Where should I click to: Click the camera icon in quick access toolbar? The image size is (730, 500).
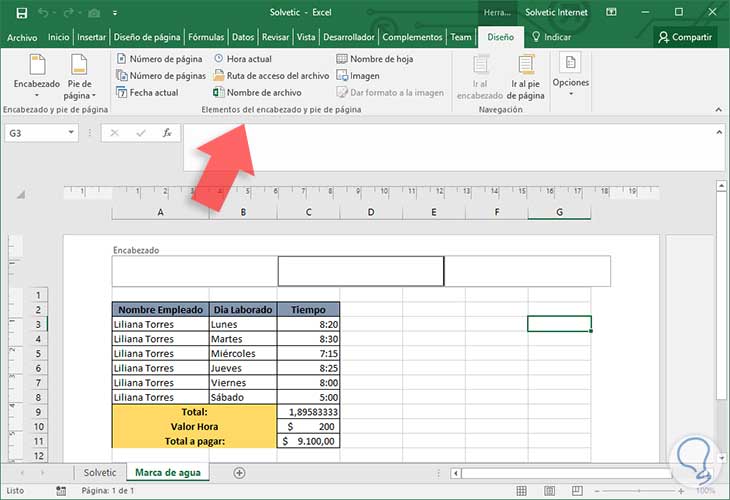pyautogui.click(x=94, y=13)
